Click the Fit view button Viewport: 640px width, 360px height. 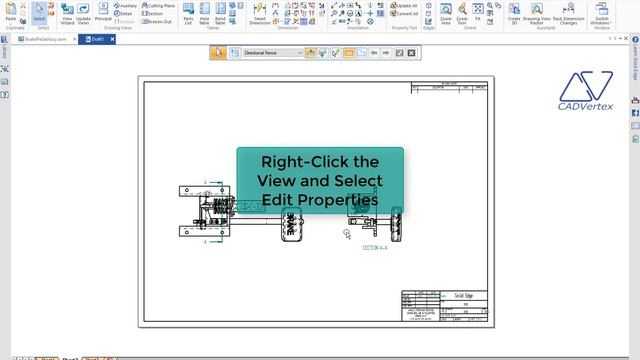[x=478, y=12]
